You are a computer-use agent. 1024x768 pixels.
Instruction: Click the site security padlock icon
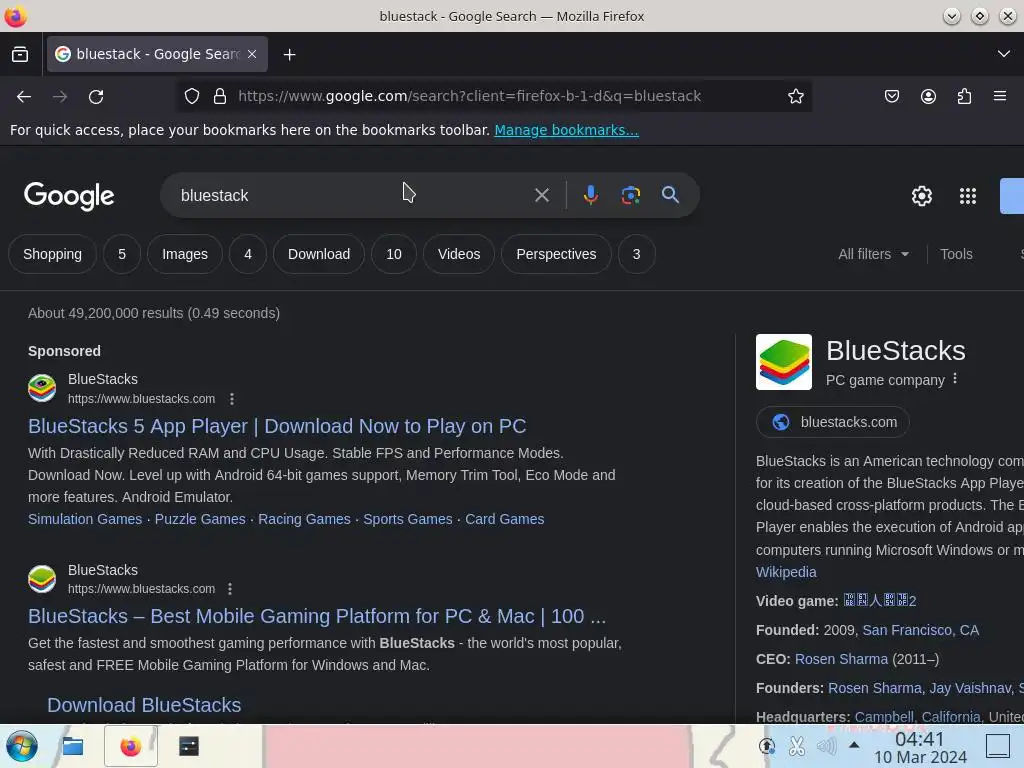click(220, 97)
